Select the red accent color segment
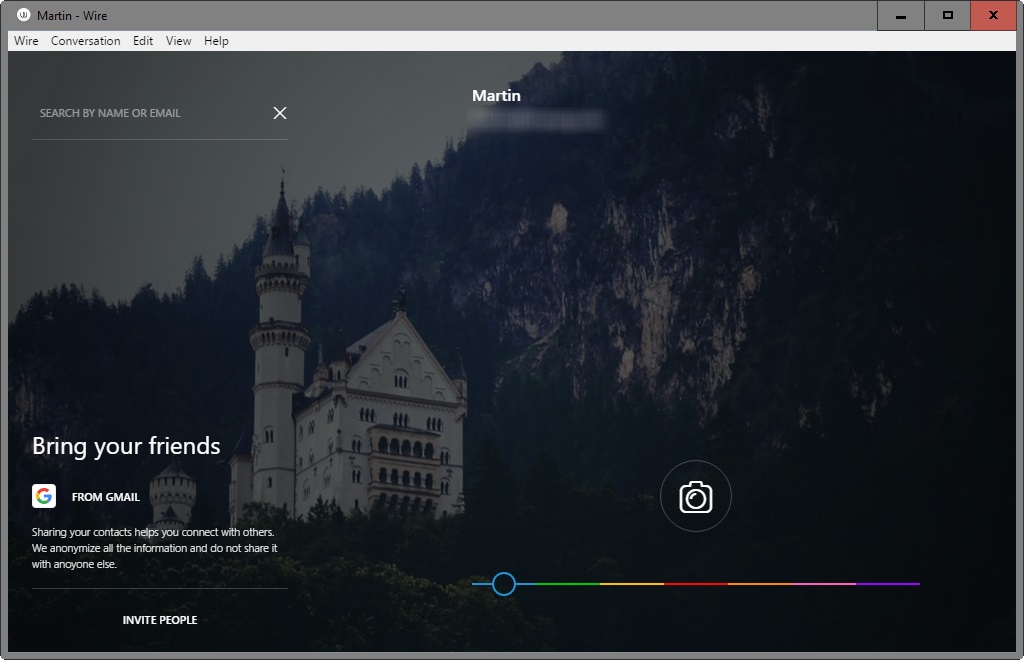Viewport: 1024px width, 660px height. (695, 584)
